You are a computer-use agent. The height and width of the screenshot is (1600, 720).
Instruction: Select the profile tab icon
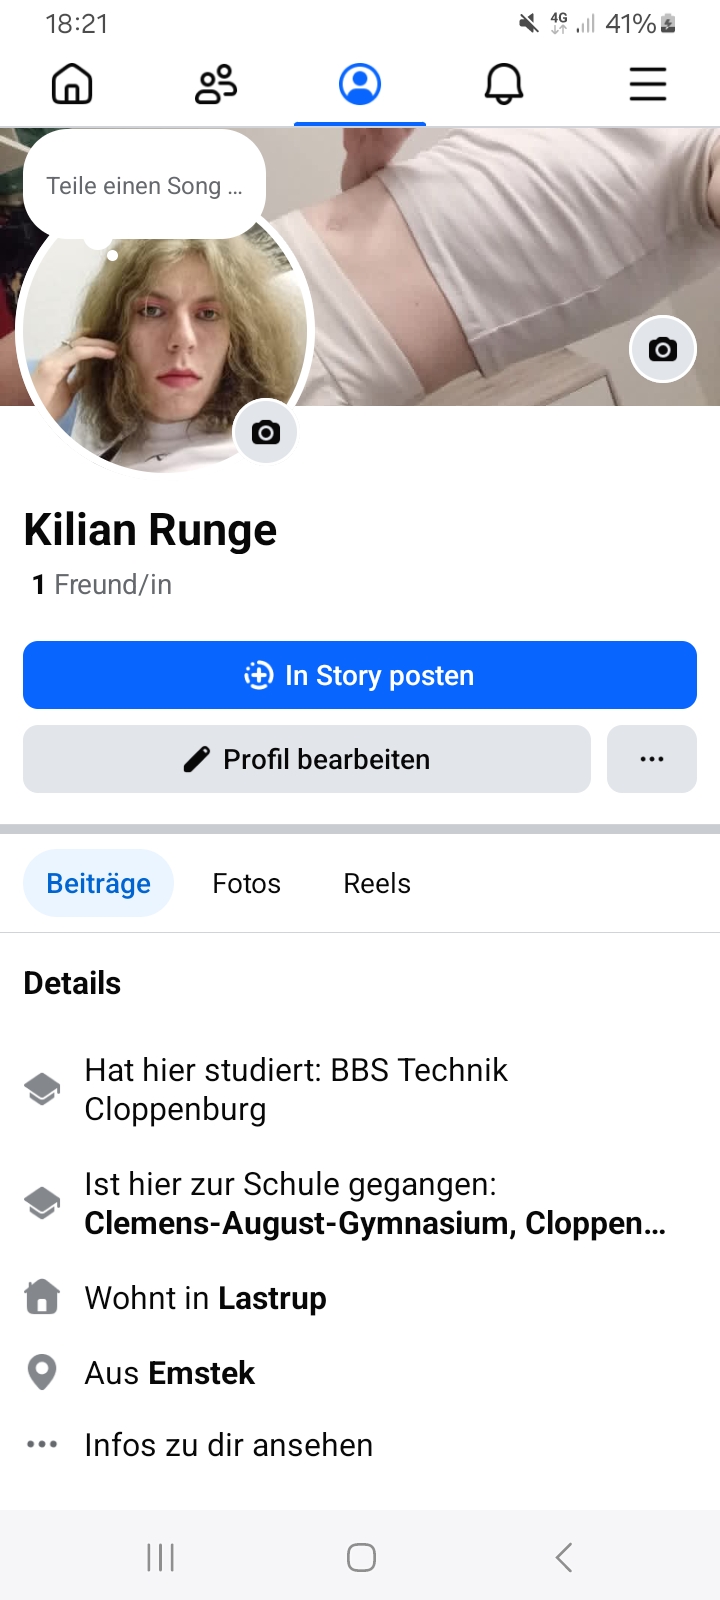360,85
